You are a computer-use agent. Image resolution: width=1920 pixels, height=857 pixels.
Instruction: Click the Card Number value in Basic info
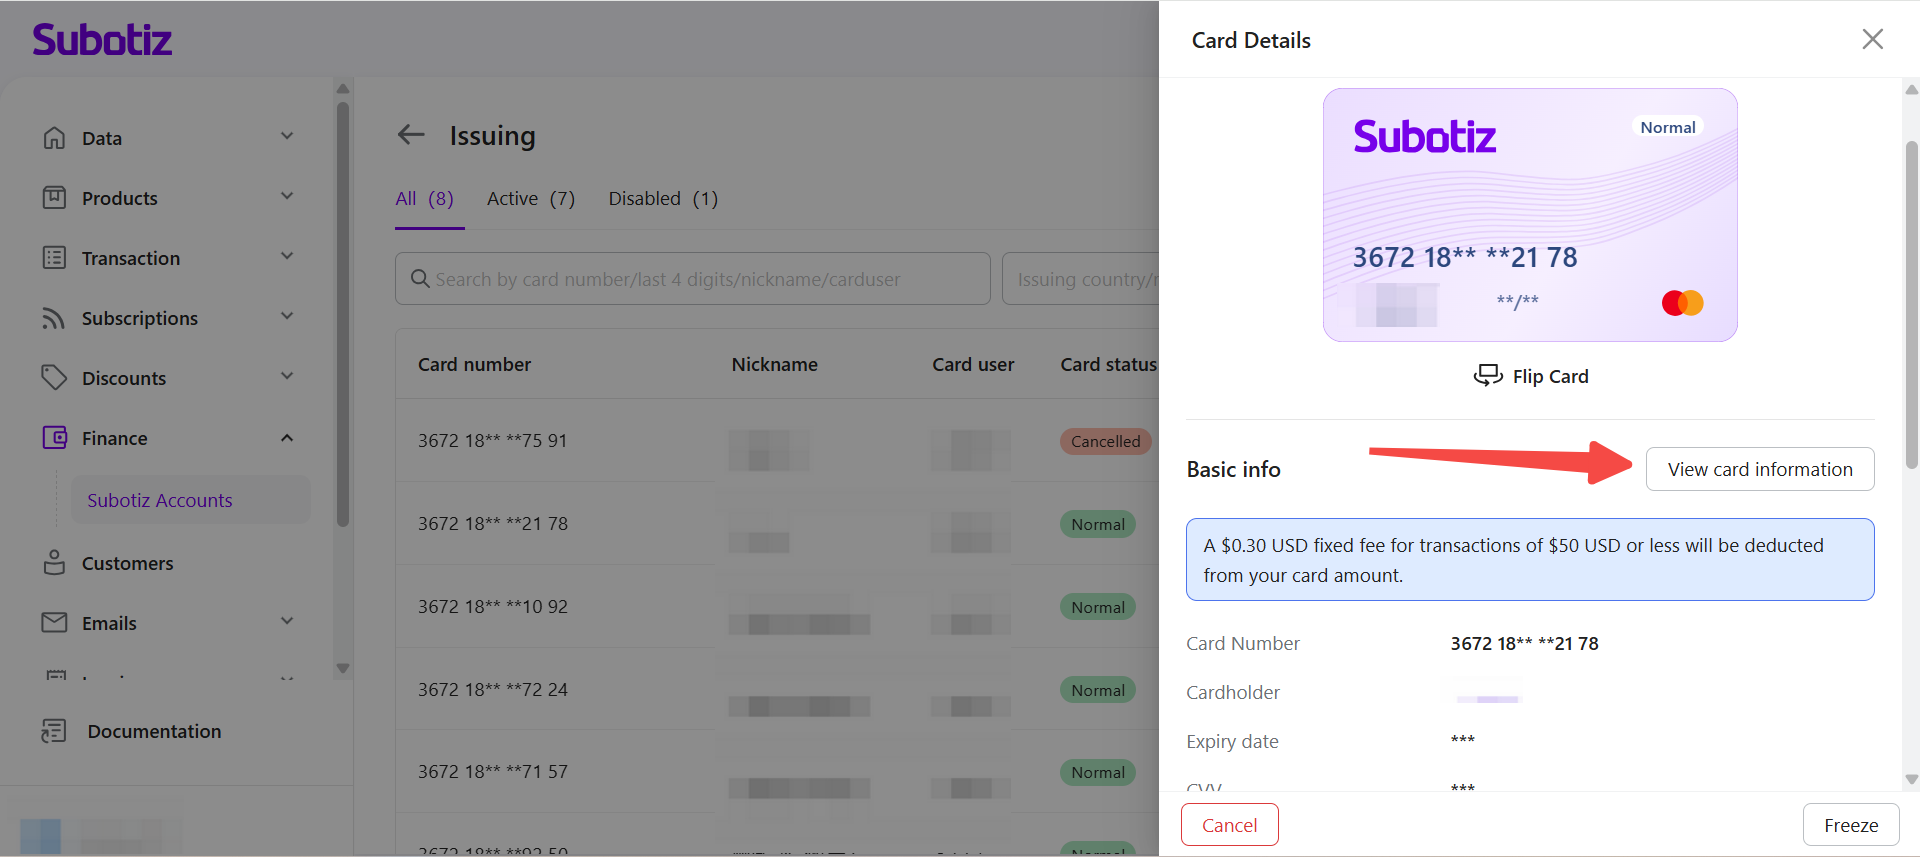(x=1525, y=644)
